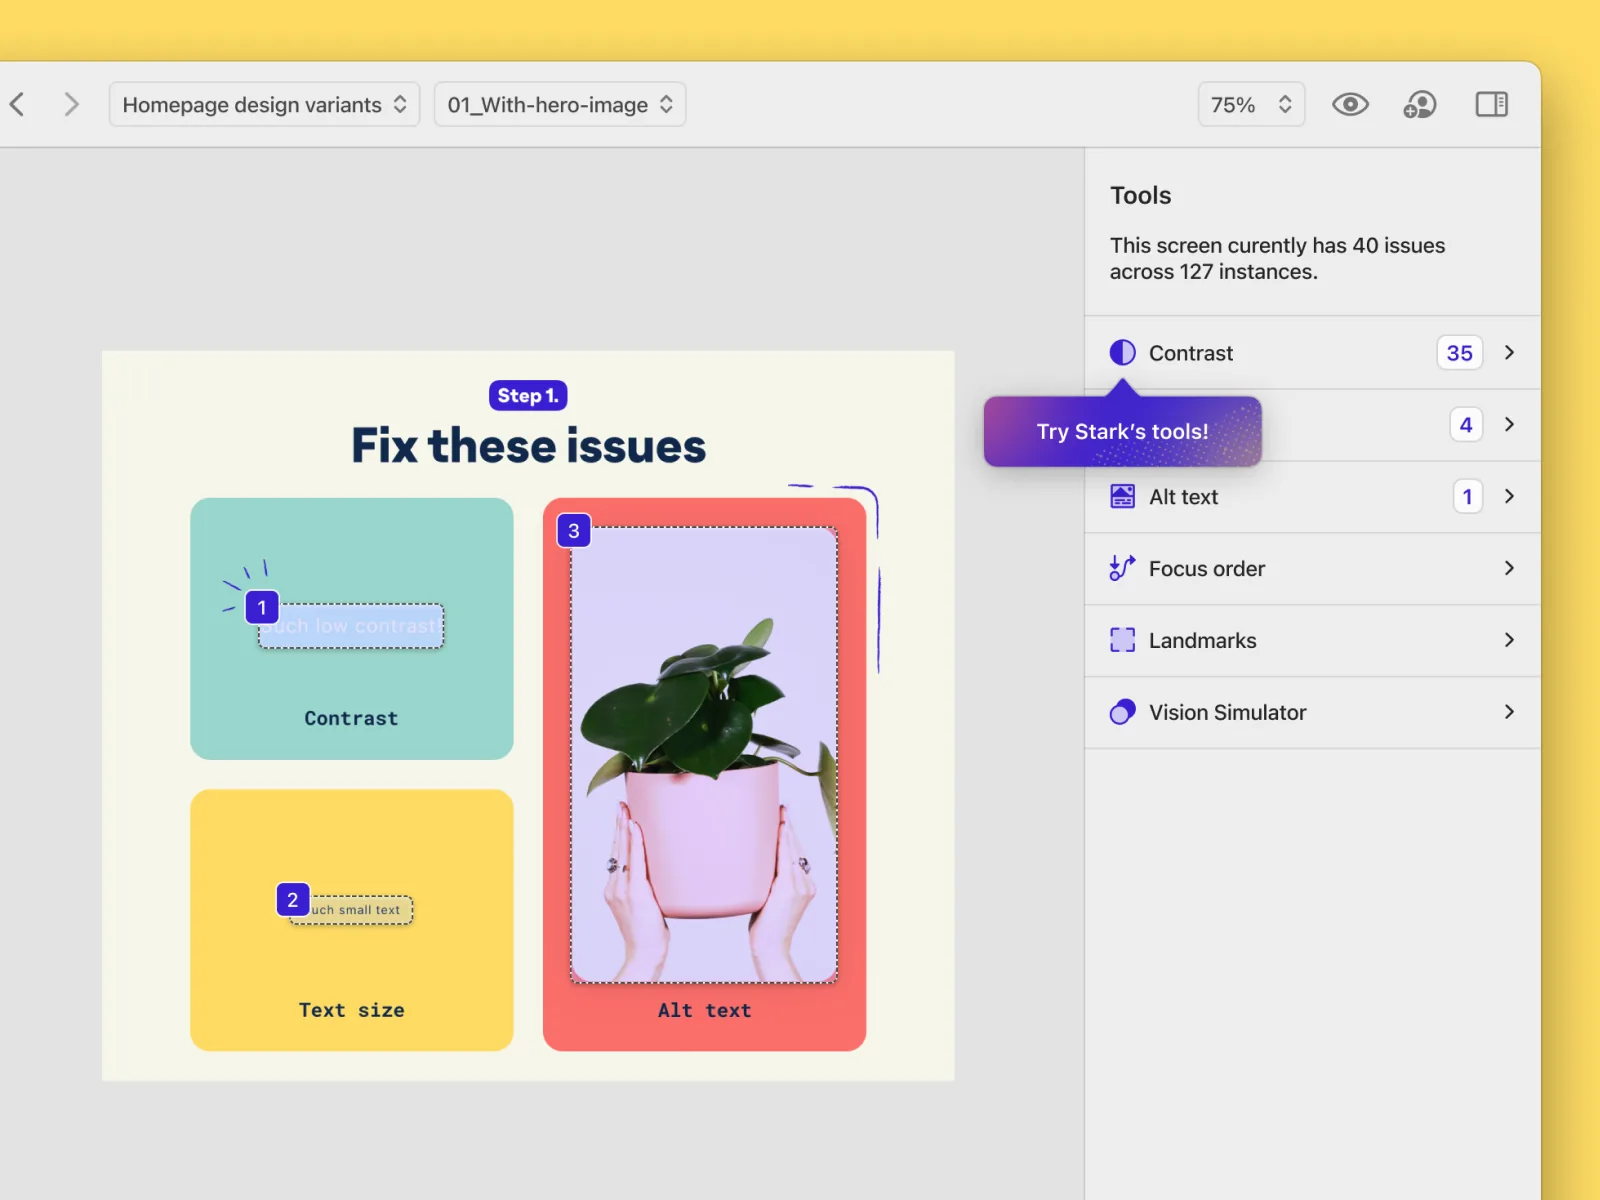Click the Landmarks dashed-square icon
Image resolution: width=1600 pixels, height=1200 pixels.
pyautogui.click(x=1122, y=640)
